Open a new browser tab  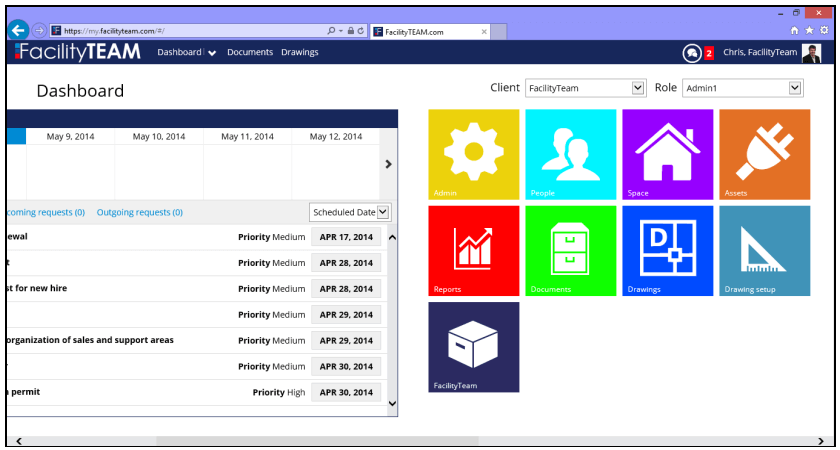(x=499, y=32)
